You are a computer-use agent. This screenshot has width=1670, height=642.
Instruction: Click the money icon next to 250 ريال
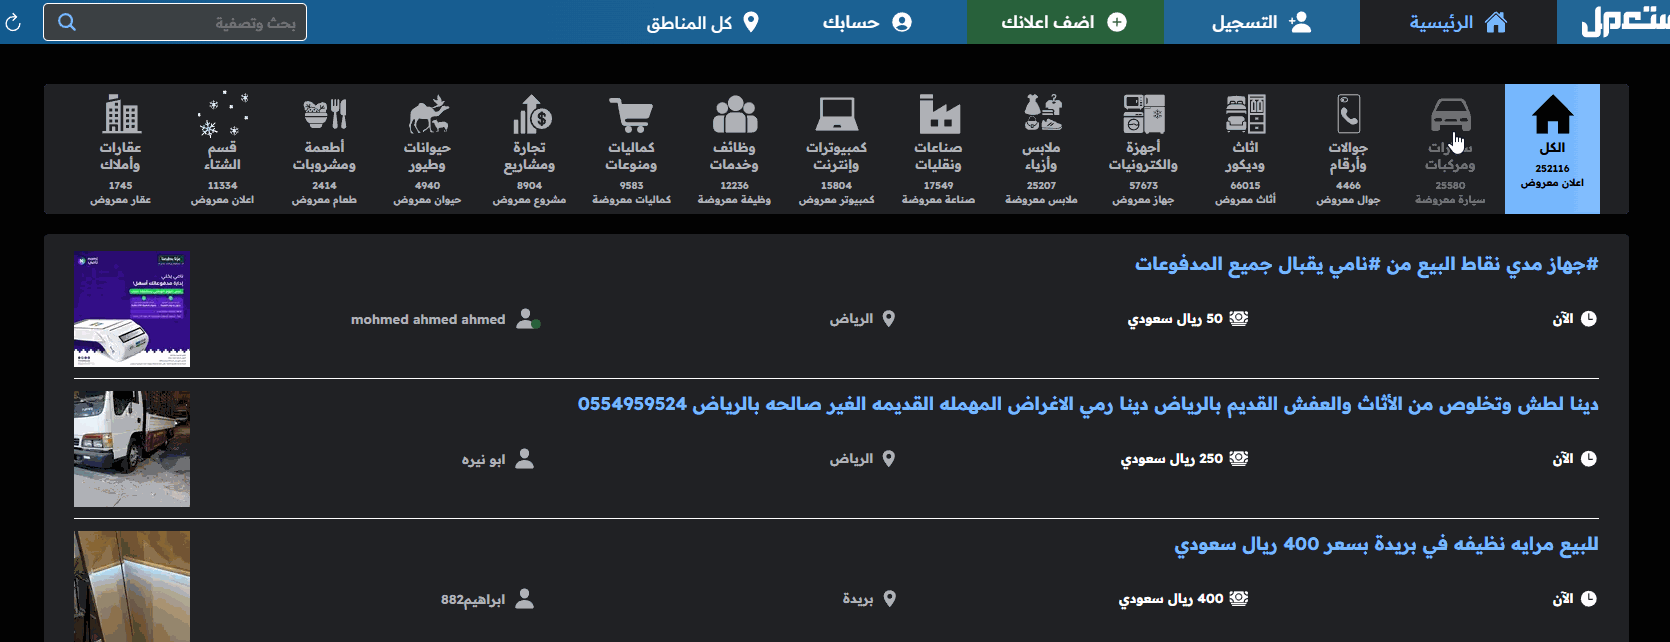coord(1239,459)
